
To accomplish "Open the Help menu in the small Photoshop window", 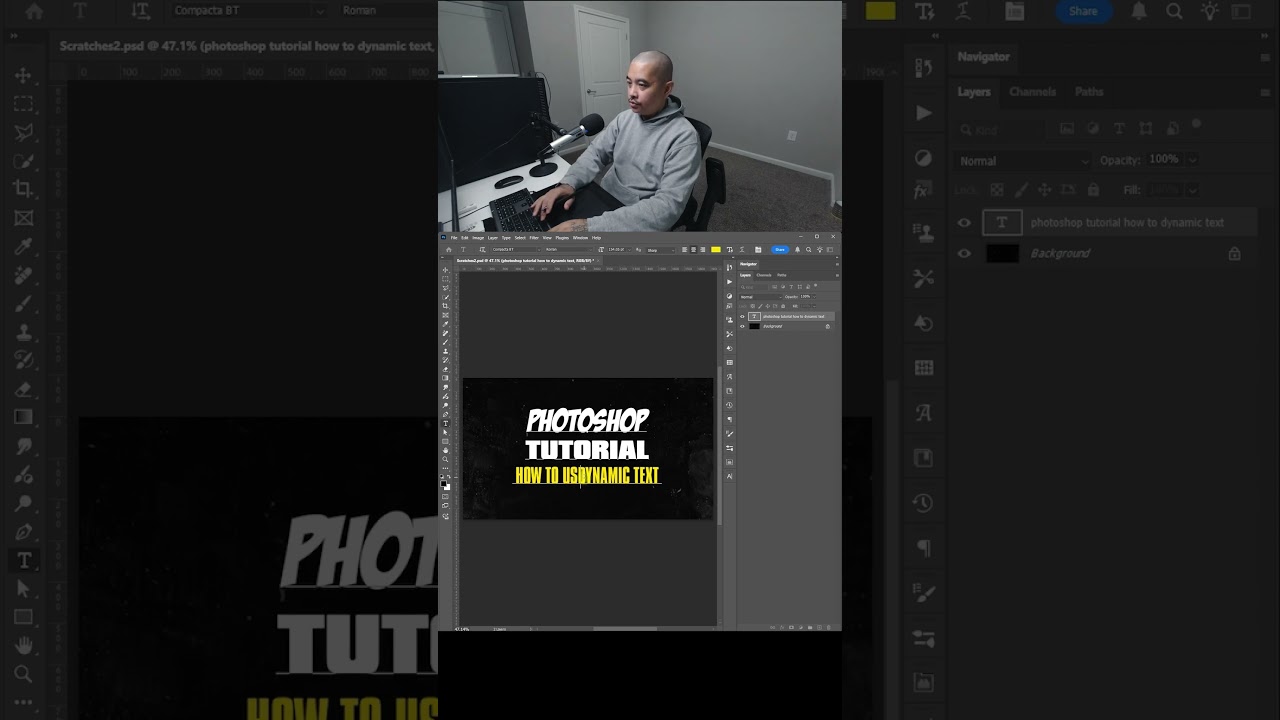I will (596, 238).
